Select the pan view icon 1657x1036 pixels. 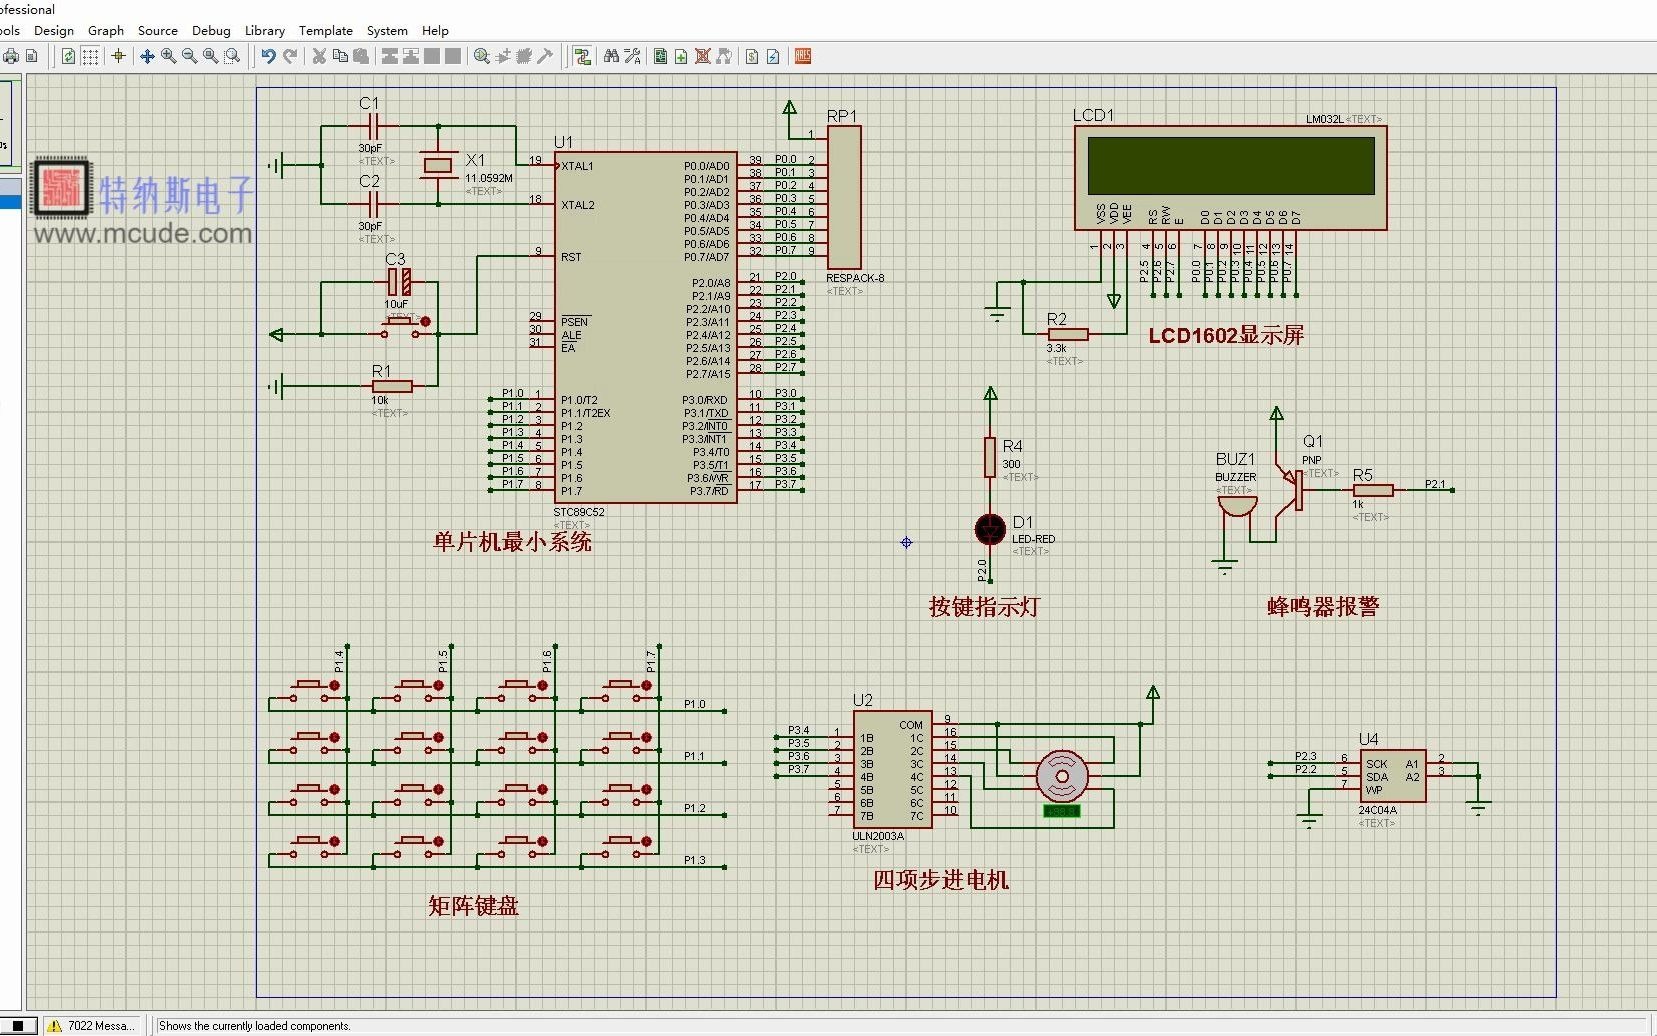(147, 57)
